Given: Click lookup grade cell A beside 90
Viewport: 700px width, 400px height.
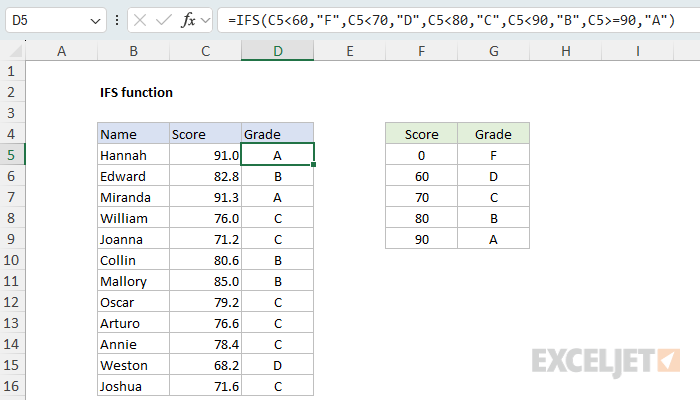Looking at the screenshot, I should [493, 239].
